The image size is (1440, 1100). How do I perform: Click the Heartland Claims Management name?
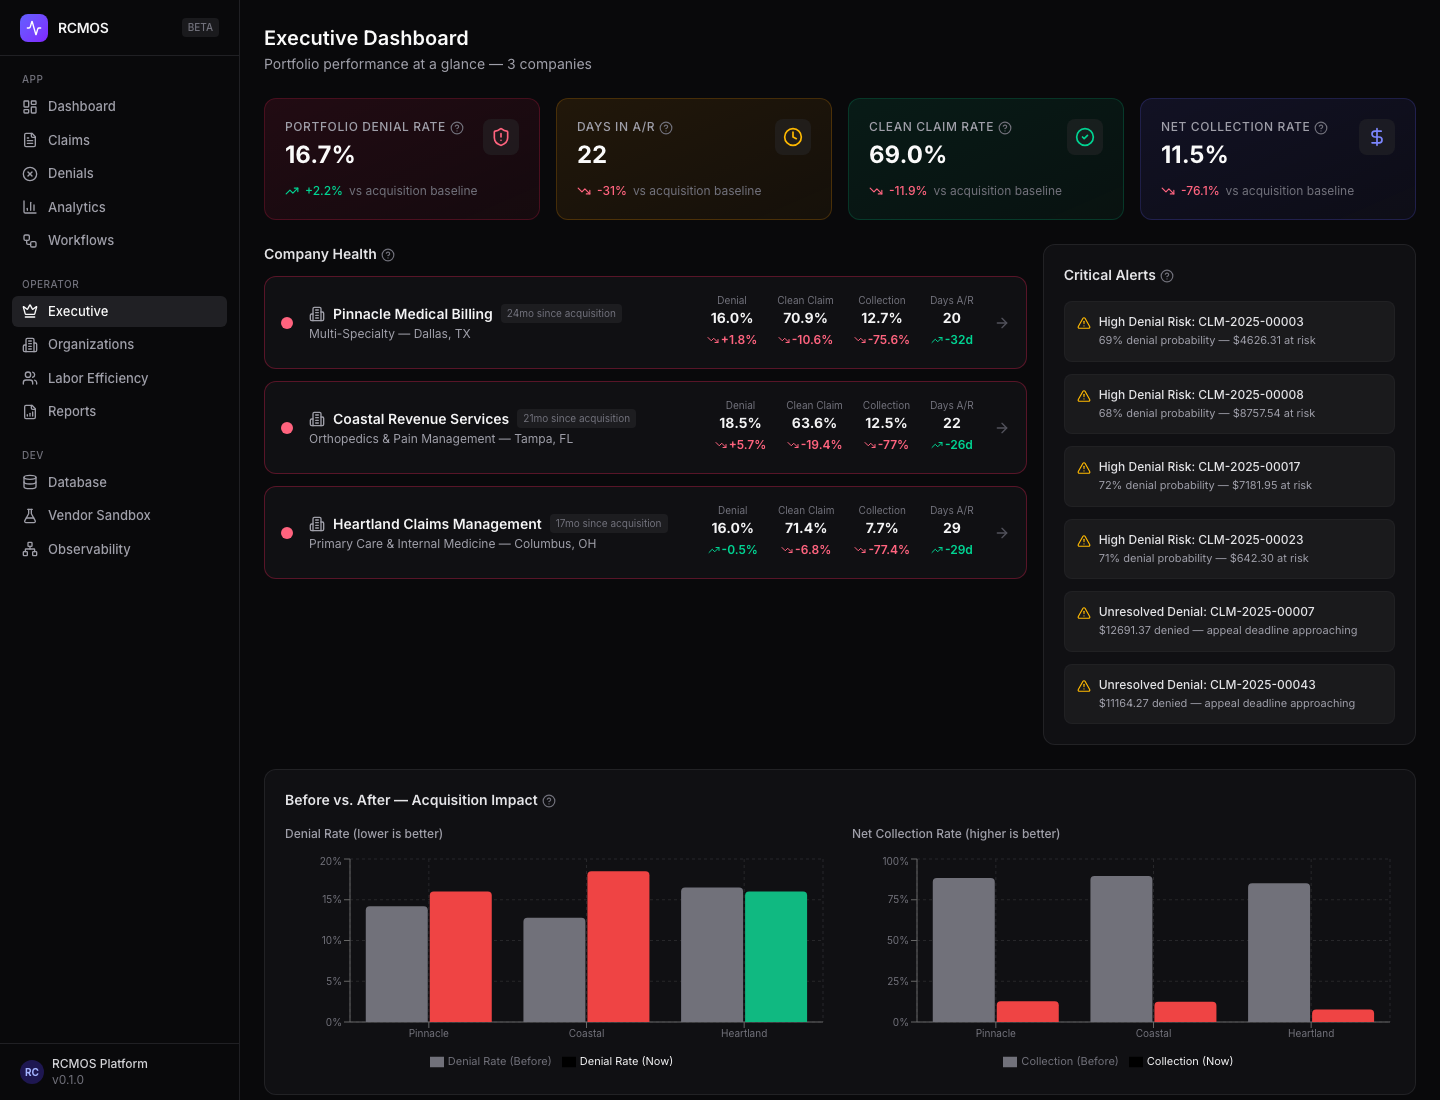pyautogui.click(x=437, y=524)
